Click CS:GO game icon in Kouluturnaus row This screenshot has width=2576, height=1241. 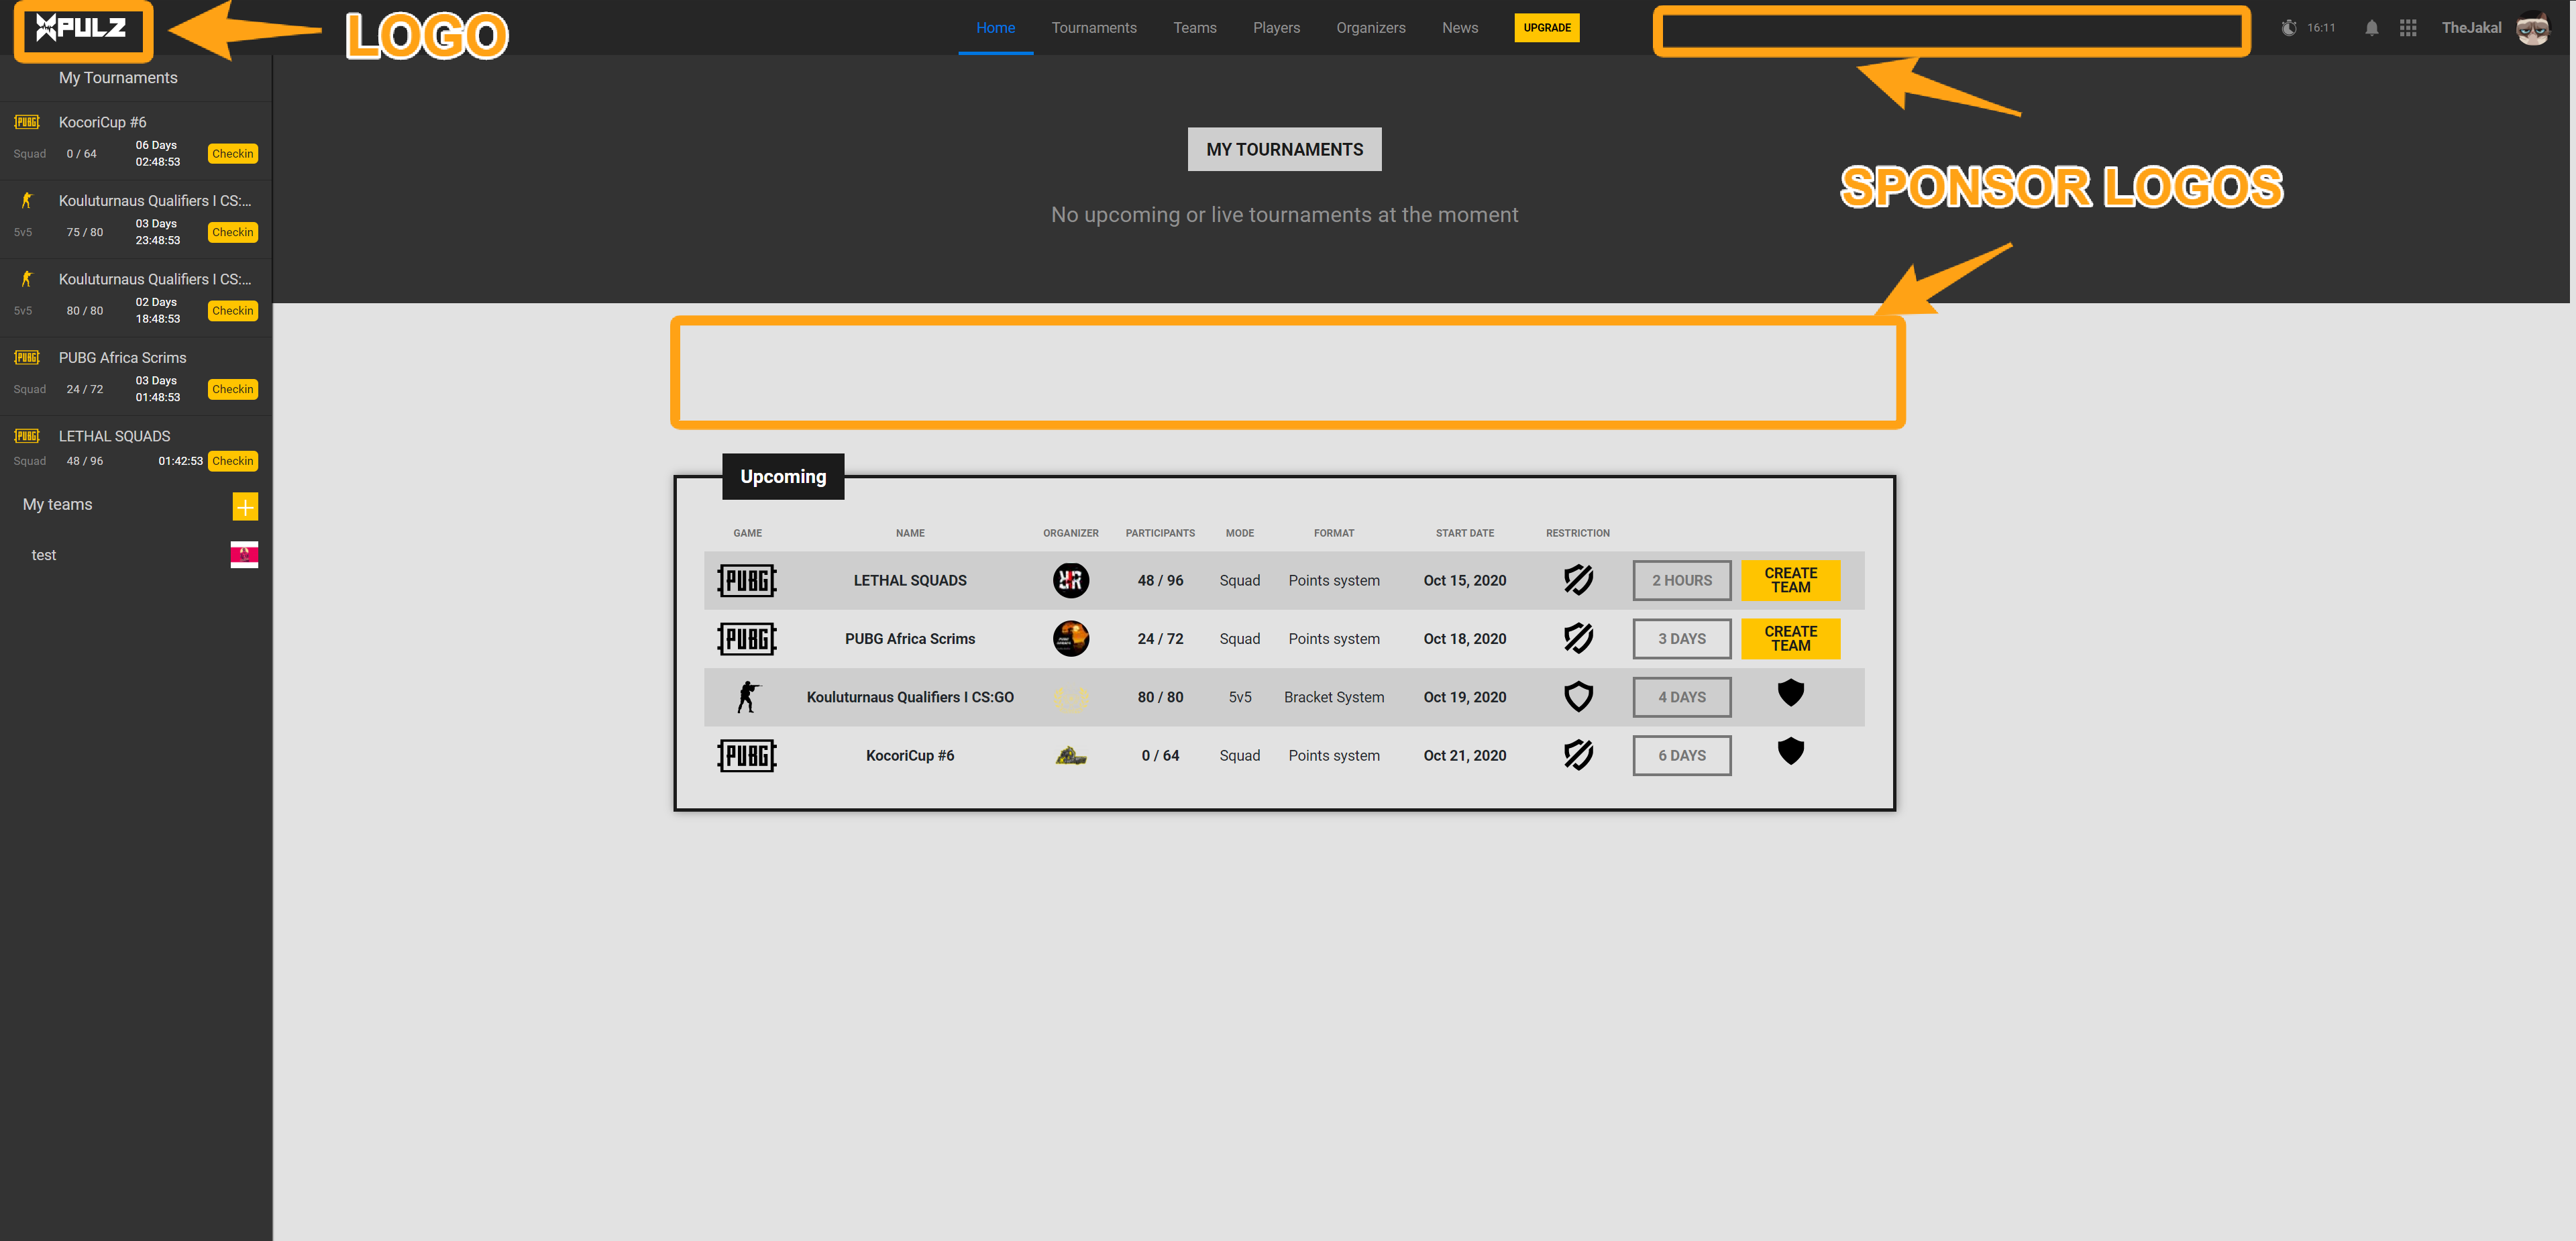coord(748,697)
